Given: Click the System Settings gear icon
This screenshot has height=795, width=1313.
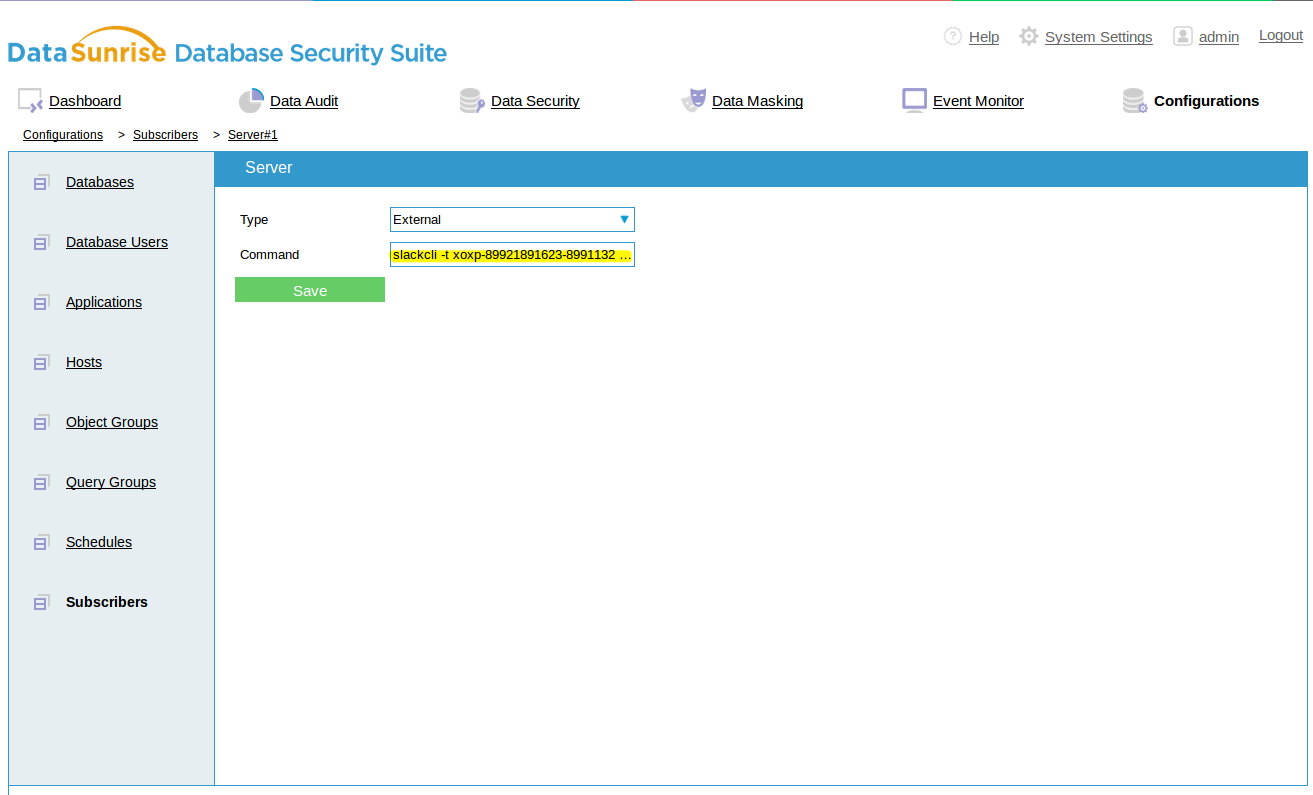Looking at the screenshot, I should 1029,36.
